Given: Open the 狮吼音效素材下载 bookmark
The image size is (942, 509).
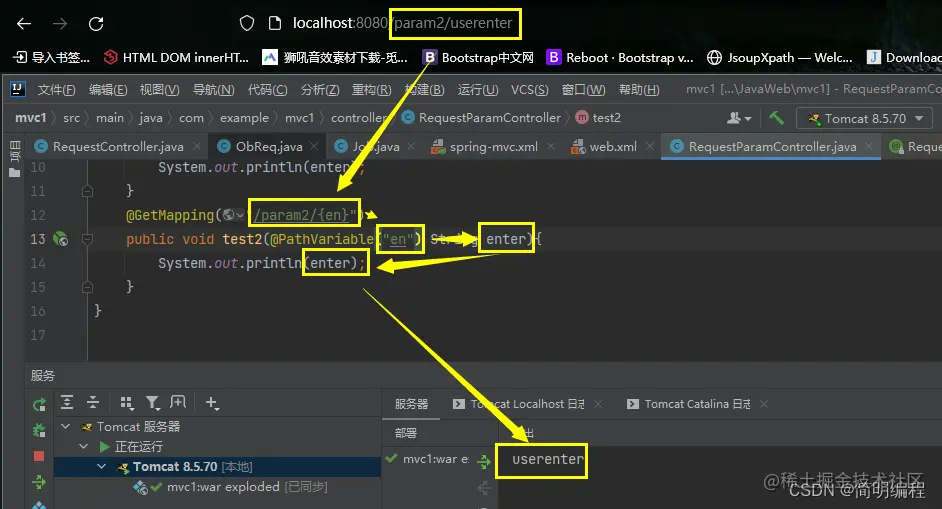Looking at the screenshot, I should [335, 57].
